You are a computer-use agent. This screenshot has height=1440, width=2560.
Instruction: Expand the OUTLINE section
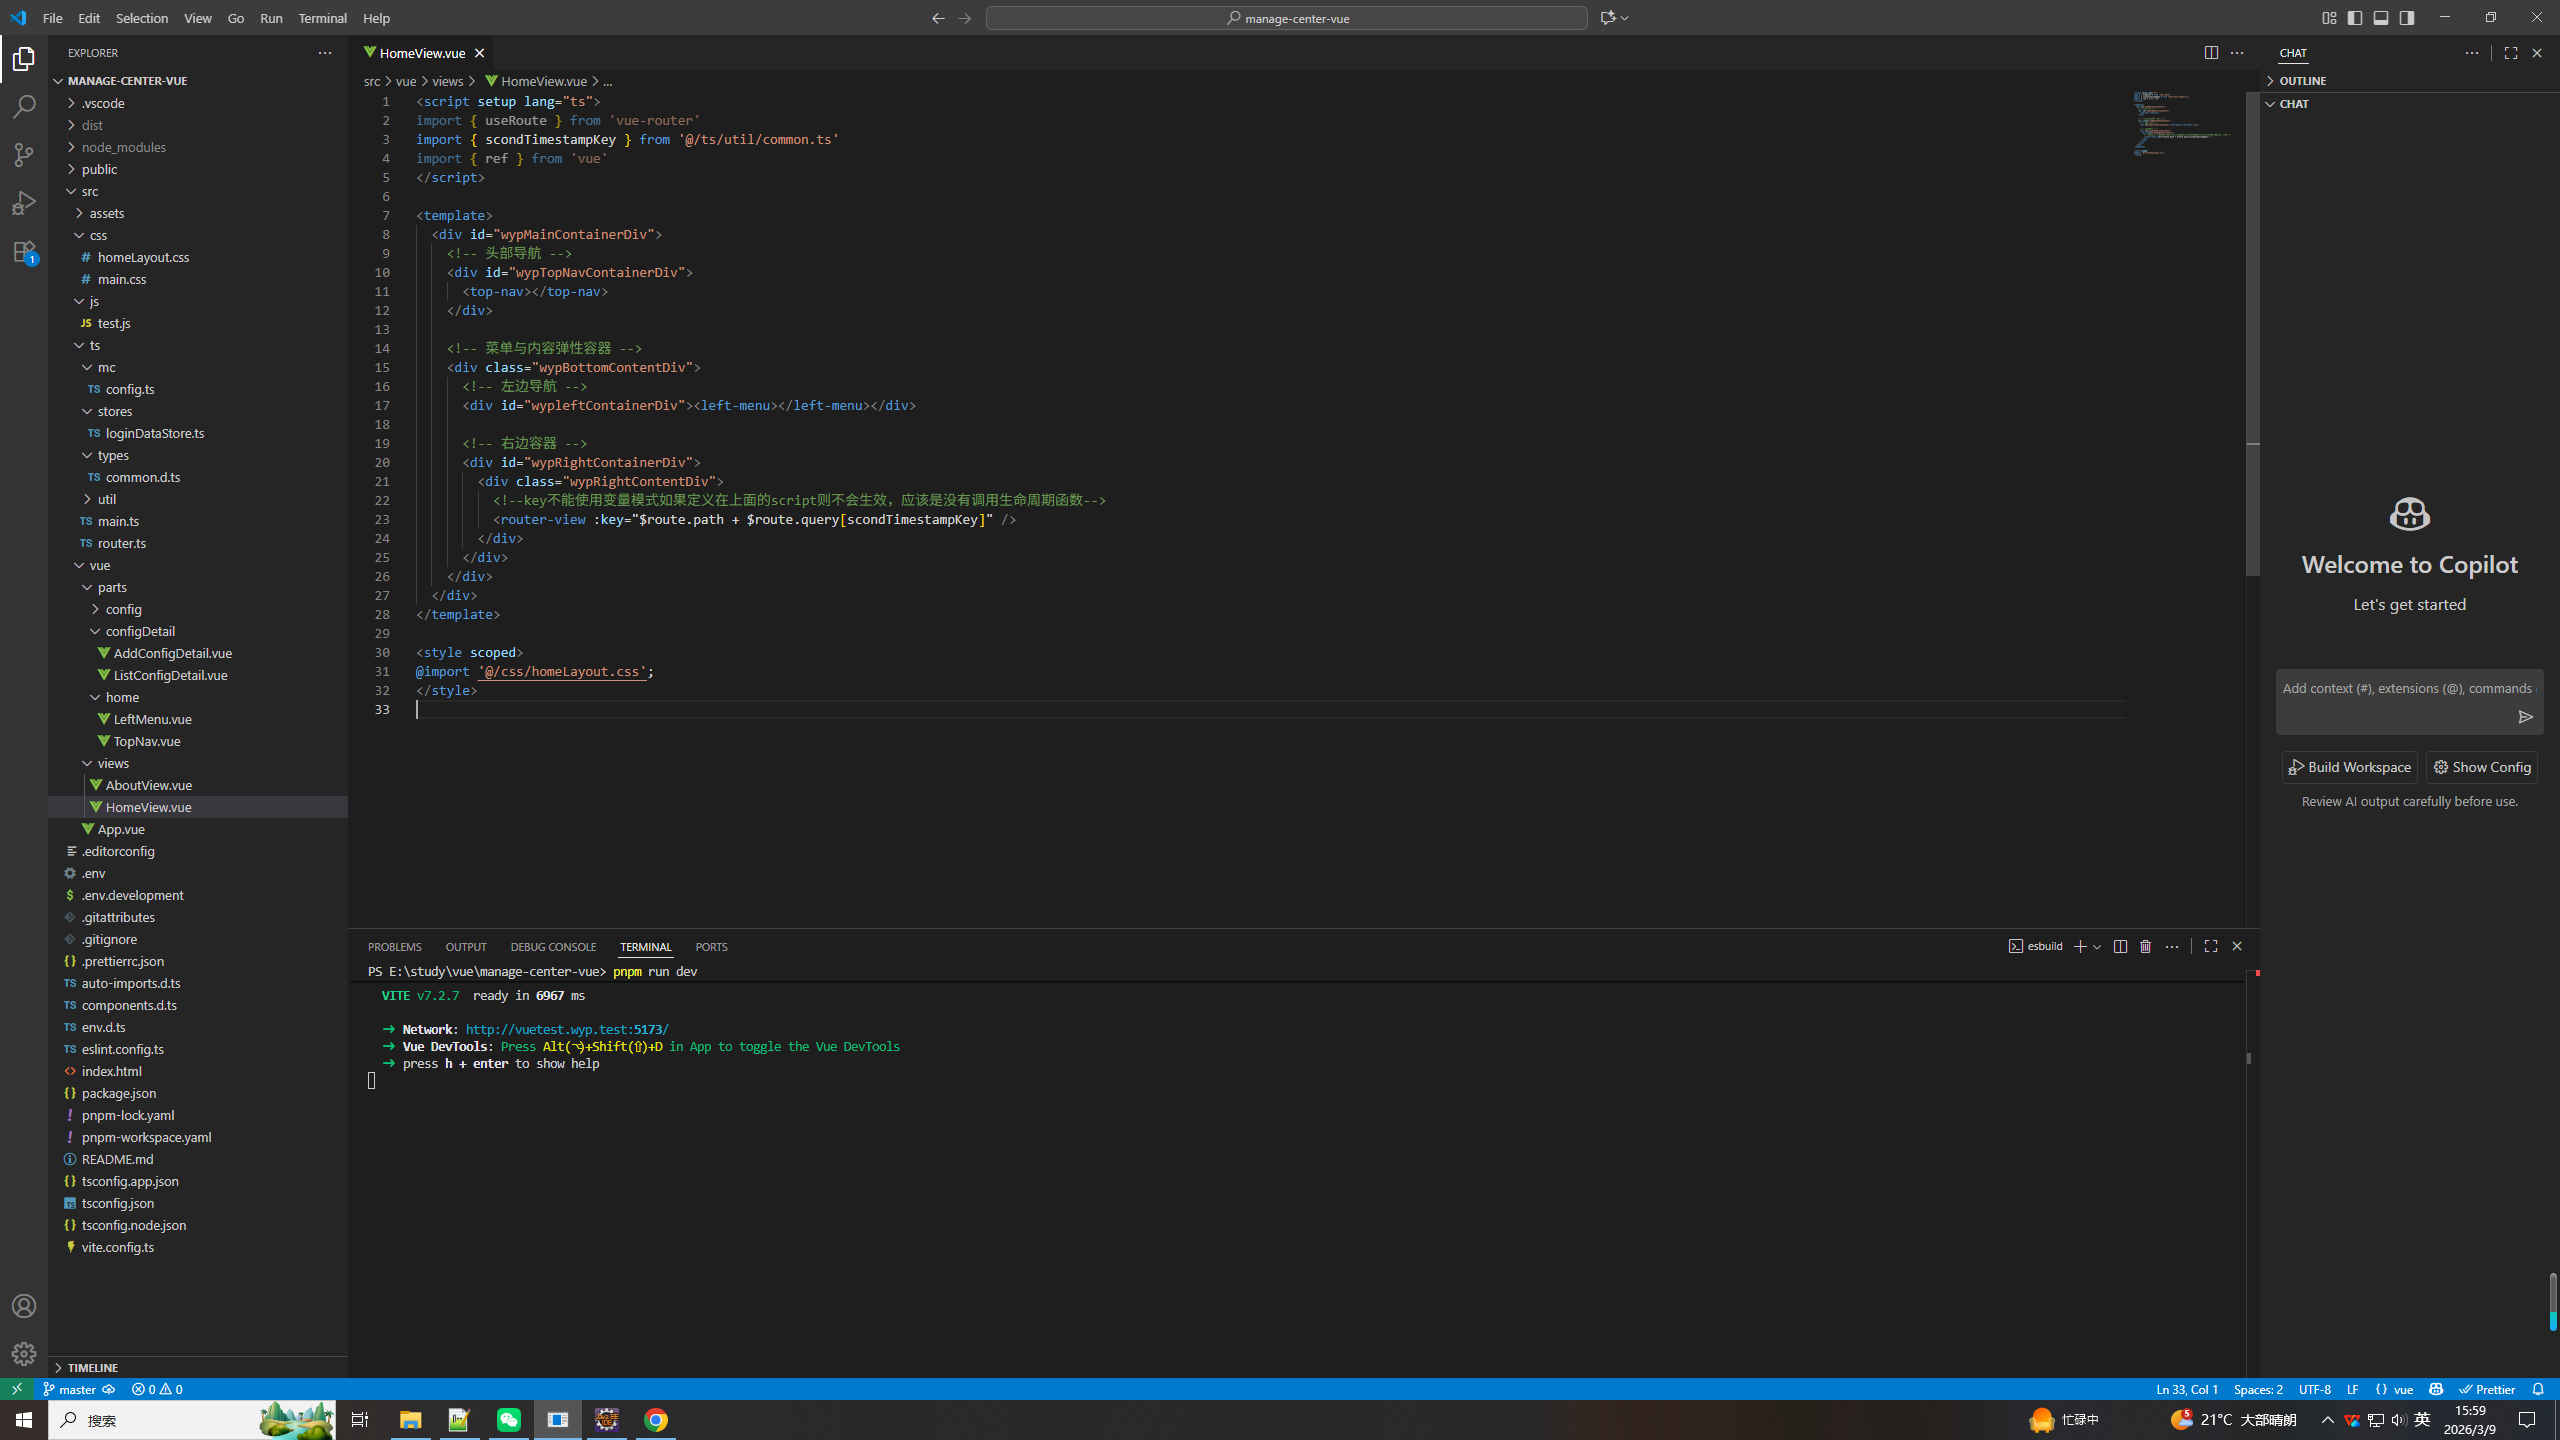(x=2410, y=81)
